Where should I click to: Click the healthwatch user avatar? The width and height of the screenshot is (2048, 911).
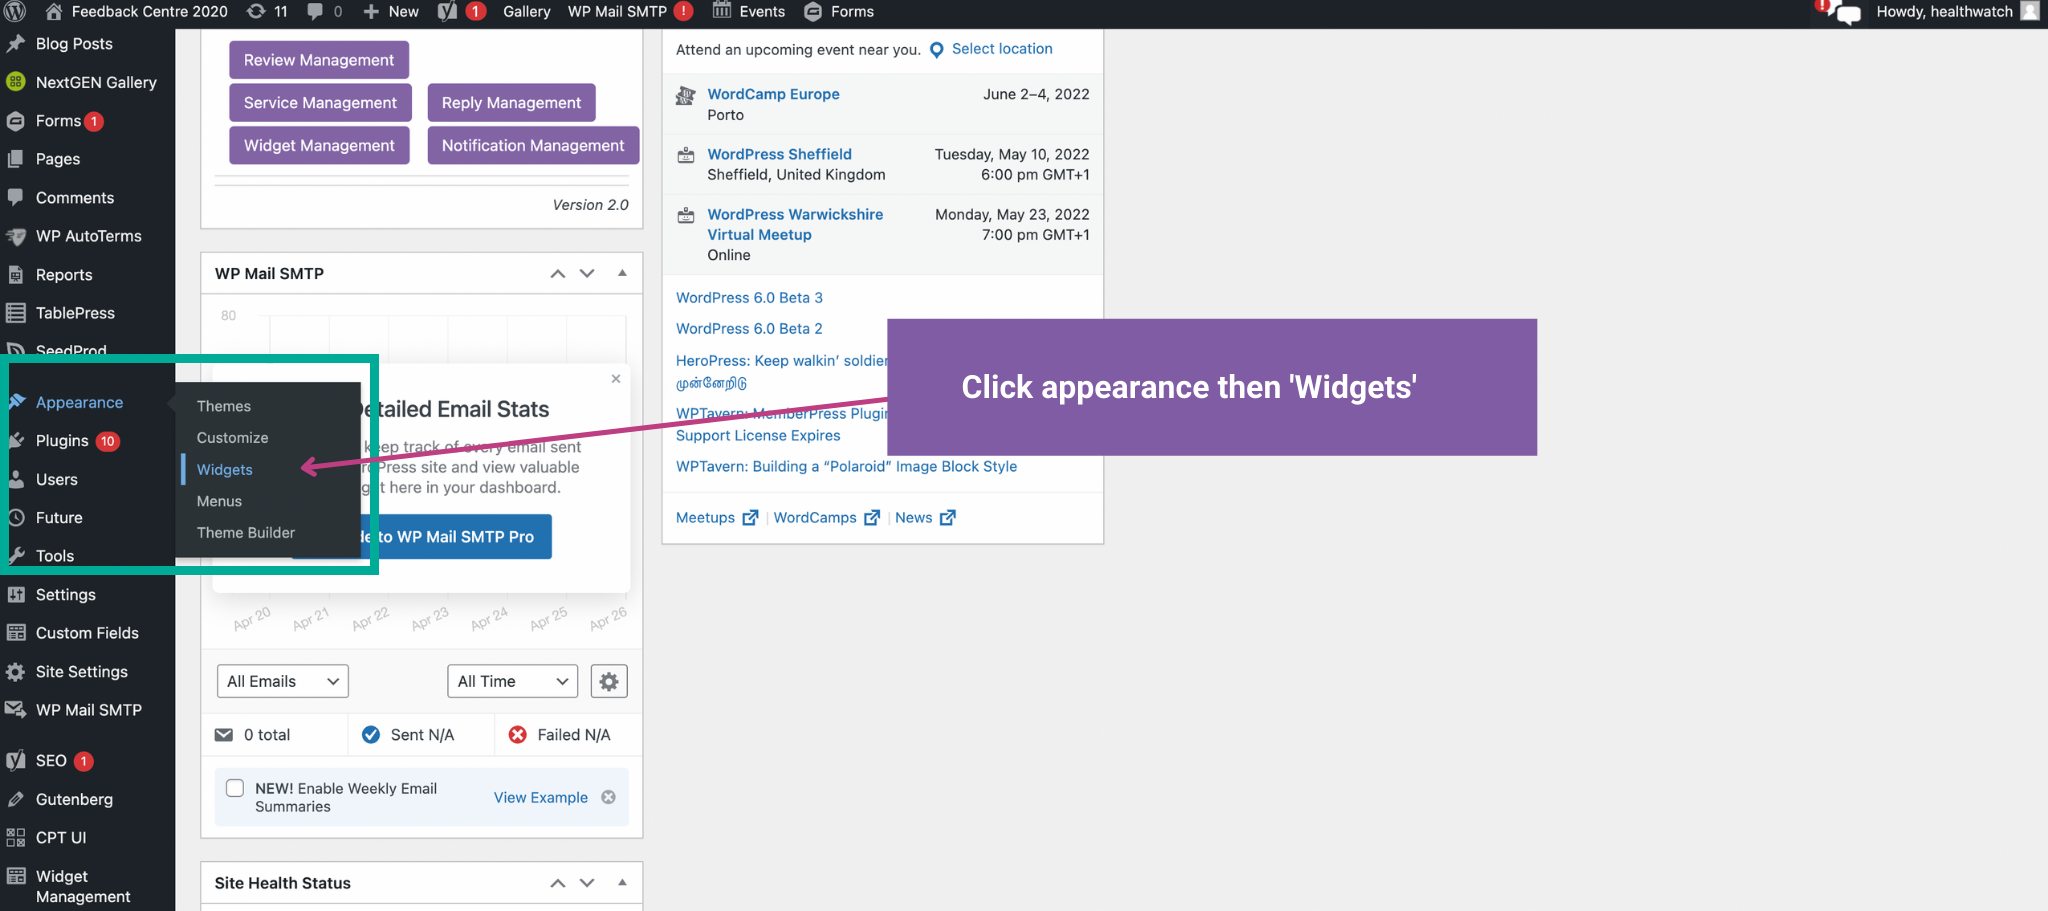point(2030,11)
